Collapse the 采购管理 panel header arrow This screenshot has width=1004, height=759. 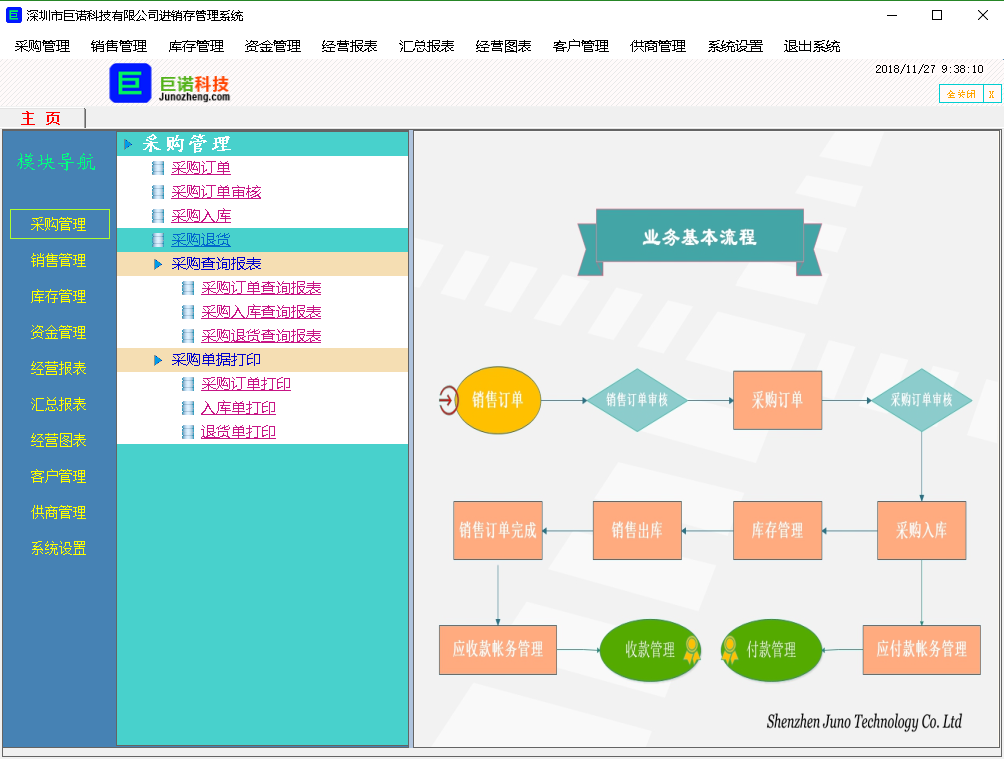[128, 144]
